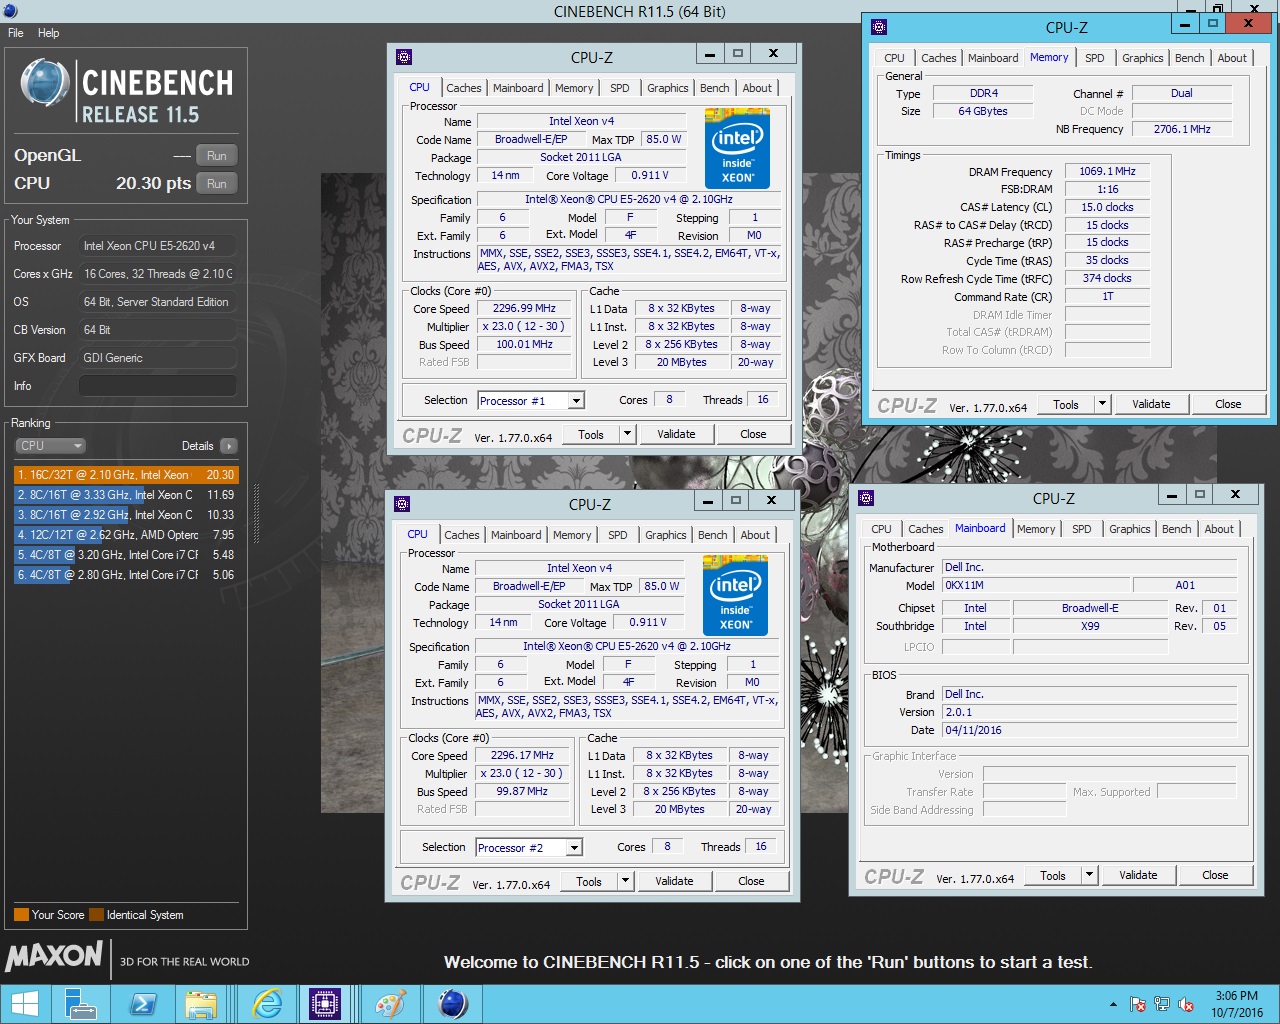Select ranking entry 12C/12T AMD Opteron
The height and width of the screenshot is (1024, 1280).
point(126,535)
